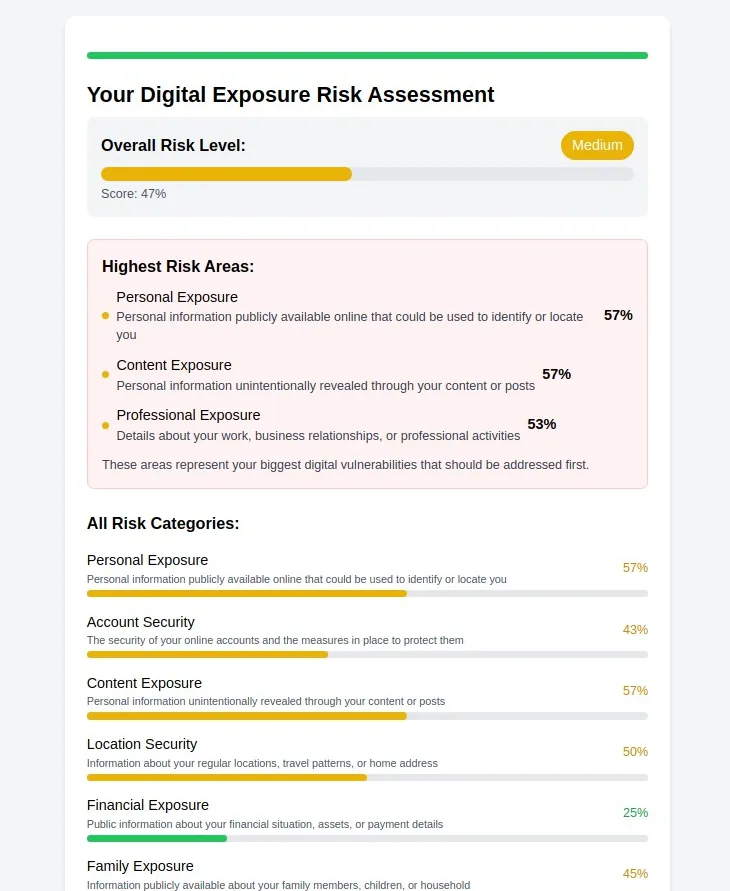
Task: Click the Medium risk level badge
Action: tap(597, 145)
